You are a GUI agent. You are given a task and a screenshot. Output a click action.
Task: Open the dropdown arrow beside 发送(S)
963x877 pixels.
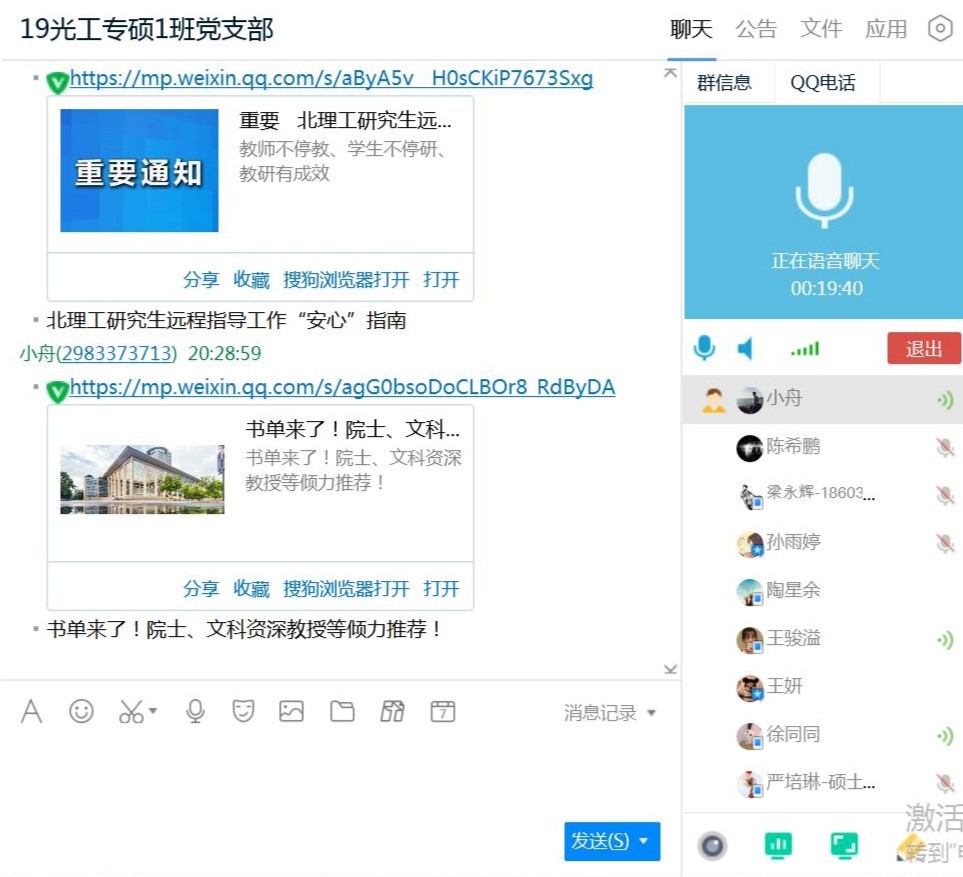click(644, 841)
